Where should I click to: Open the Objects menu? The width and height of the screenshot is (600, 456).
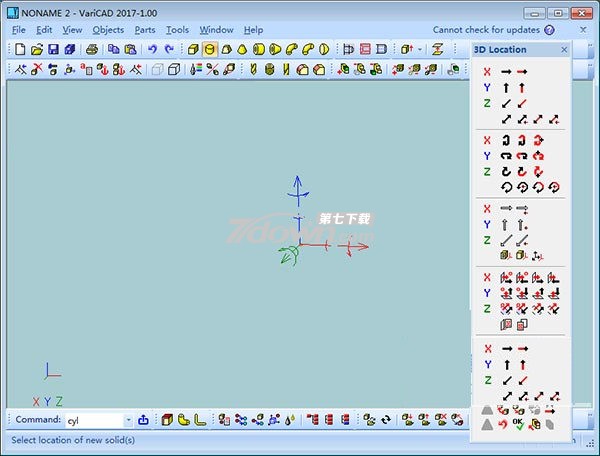(108, 30)
